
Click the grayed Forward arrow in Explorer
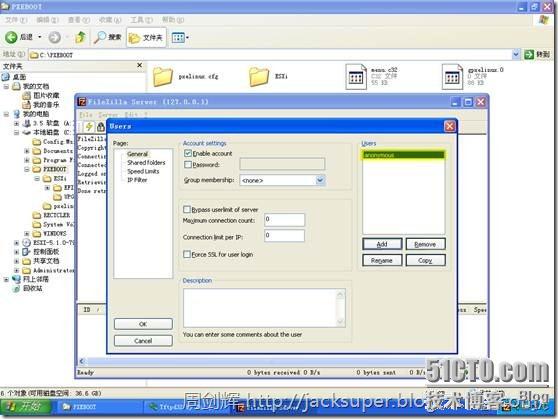[54, 37]
